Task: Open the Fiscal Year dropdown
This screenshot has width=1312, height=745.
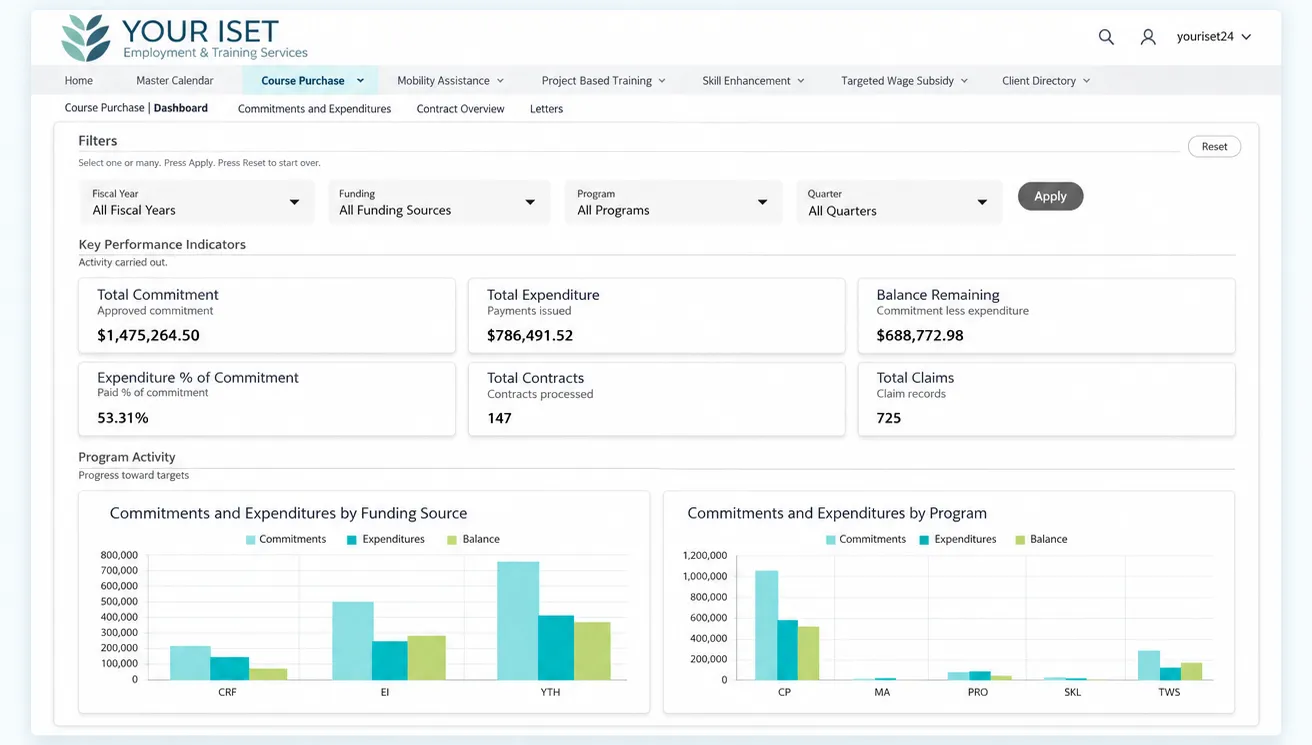Action: [x=197, y=202]
